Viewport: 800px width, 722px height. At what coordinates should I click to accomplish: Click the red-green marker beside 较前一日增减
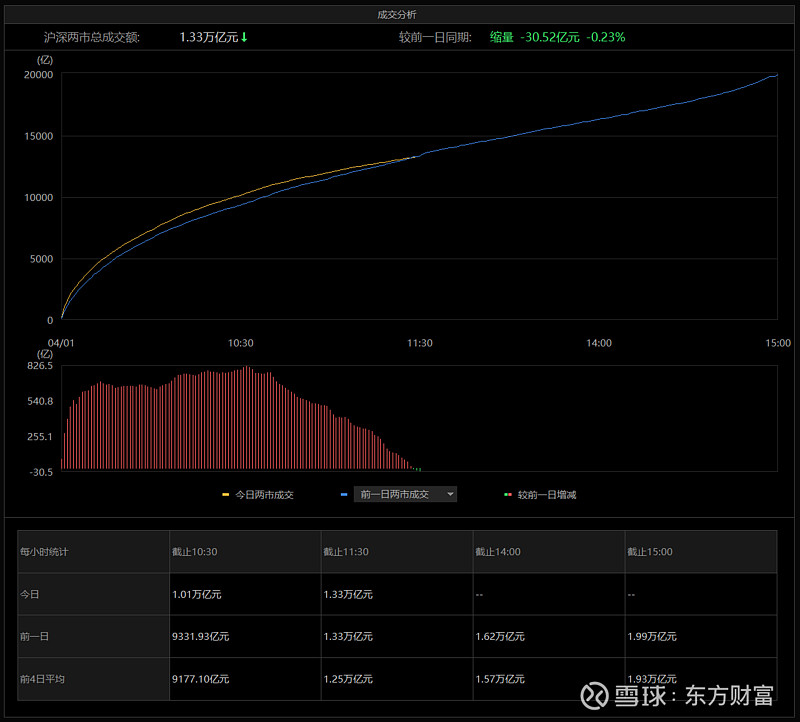pos(508,494)
